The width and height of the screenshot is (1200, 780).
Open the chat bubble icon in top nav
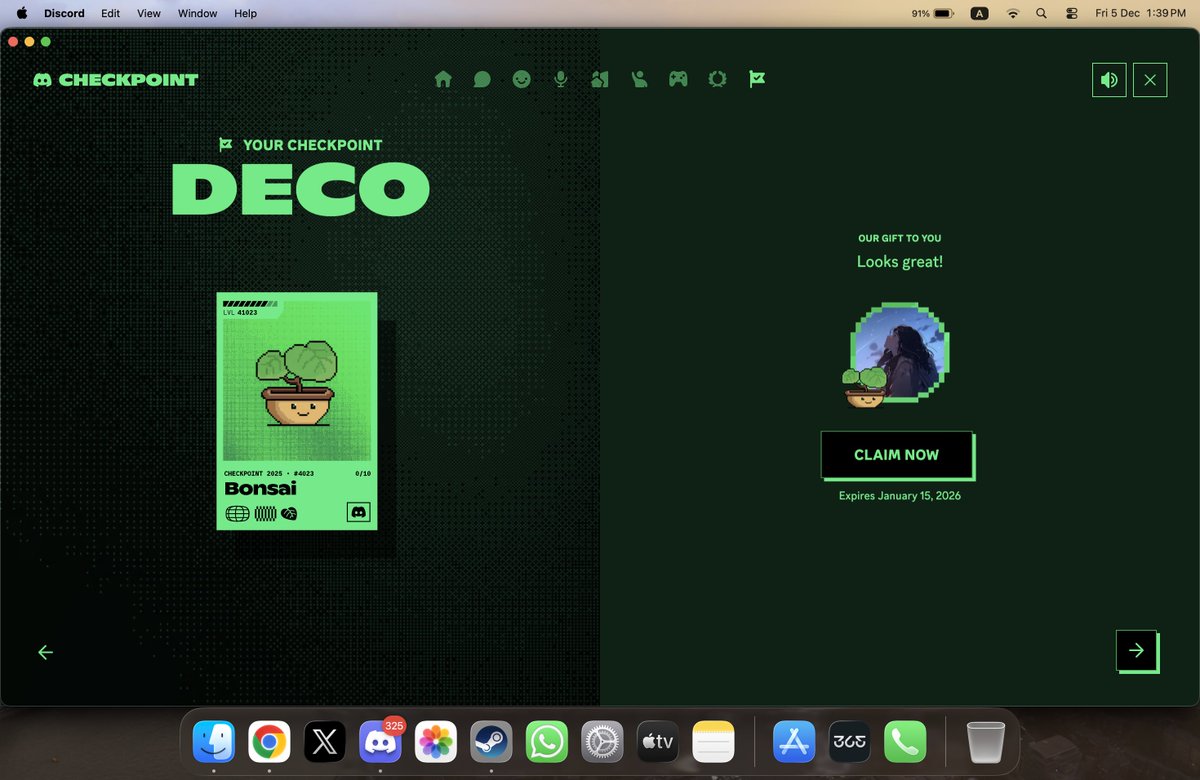coord(482,78)
